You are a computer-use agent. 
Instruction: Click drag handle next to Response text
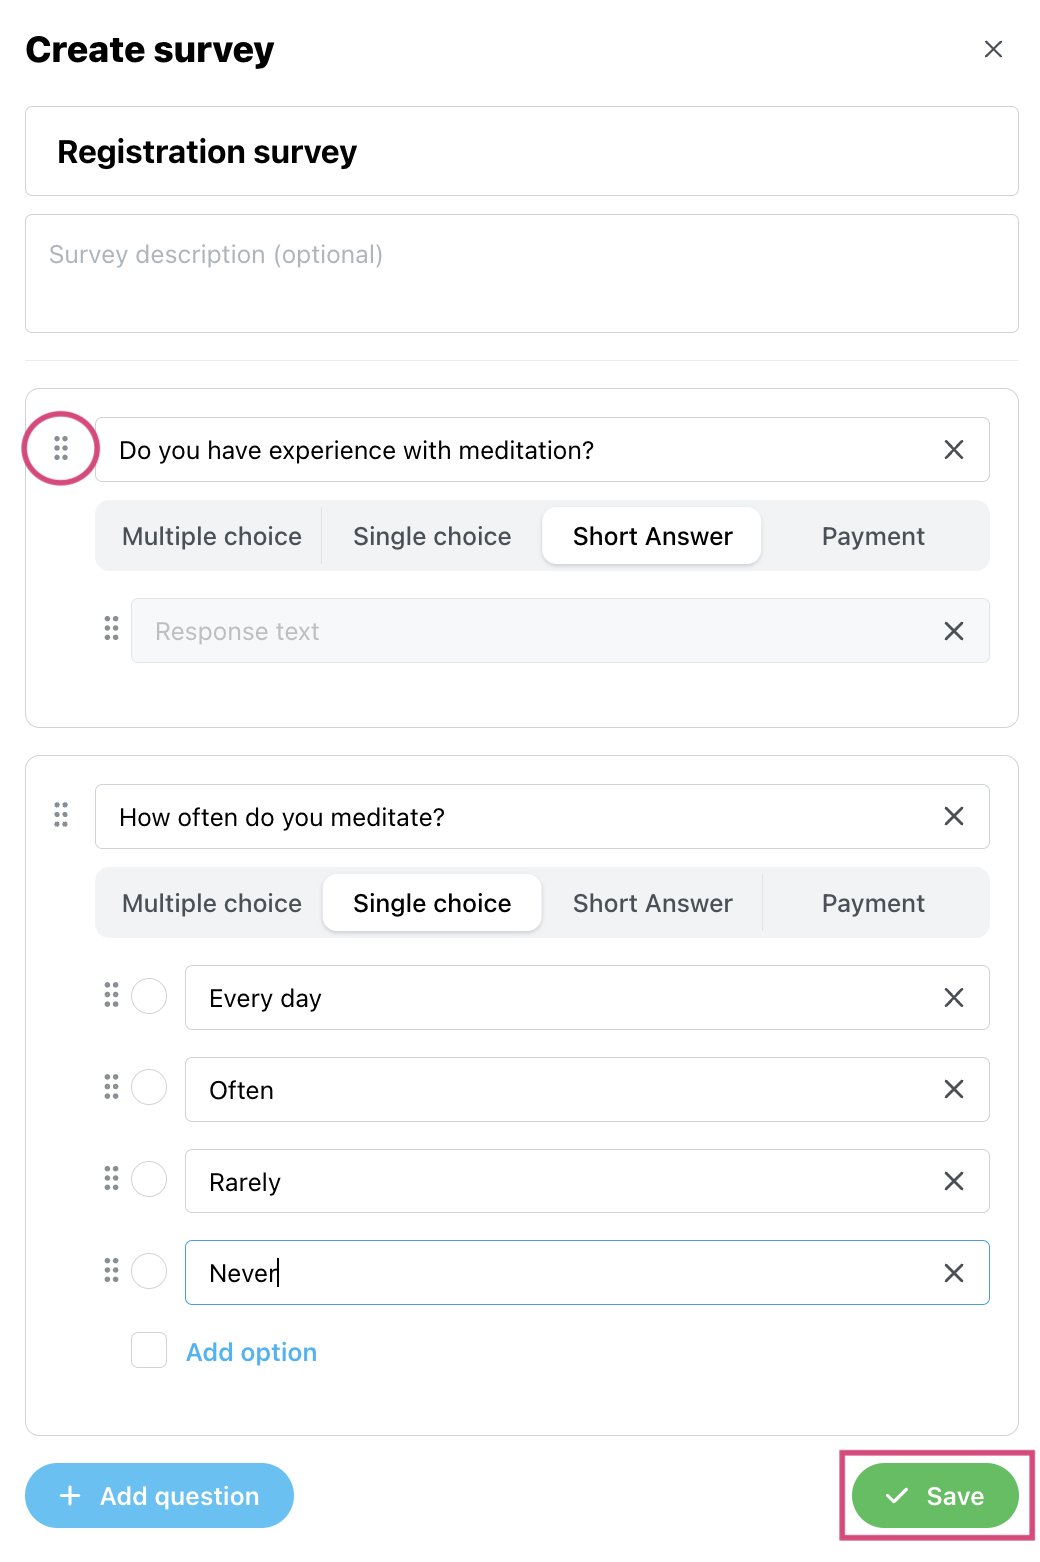111,628
